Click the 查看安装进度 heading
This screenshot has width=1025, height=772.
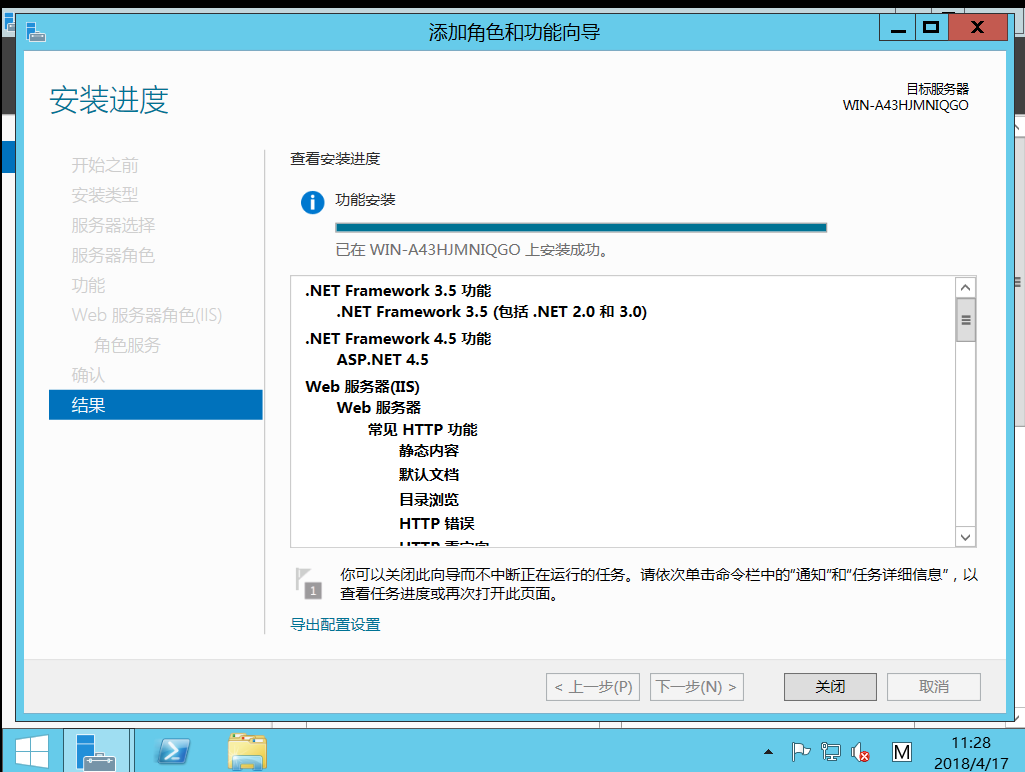tap(335, 159)
